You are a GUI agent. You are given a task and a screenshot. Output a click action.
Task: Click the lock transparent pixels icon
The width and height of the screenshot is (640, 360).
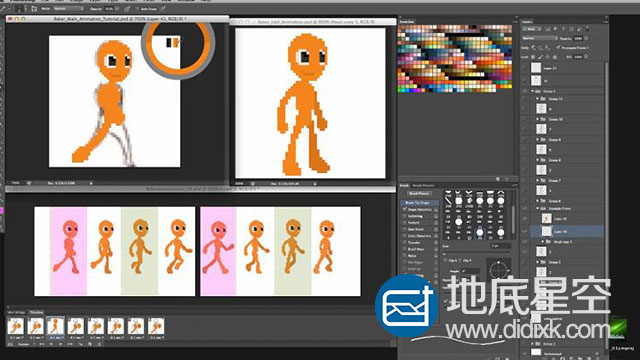tap(533, 57)
